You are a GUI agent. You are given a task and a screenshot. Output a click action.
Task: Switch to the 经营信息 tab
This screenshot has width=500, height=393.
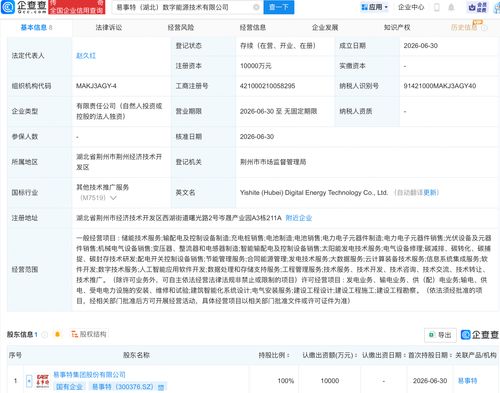[253, 27]
